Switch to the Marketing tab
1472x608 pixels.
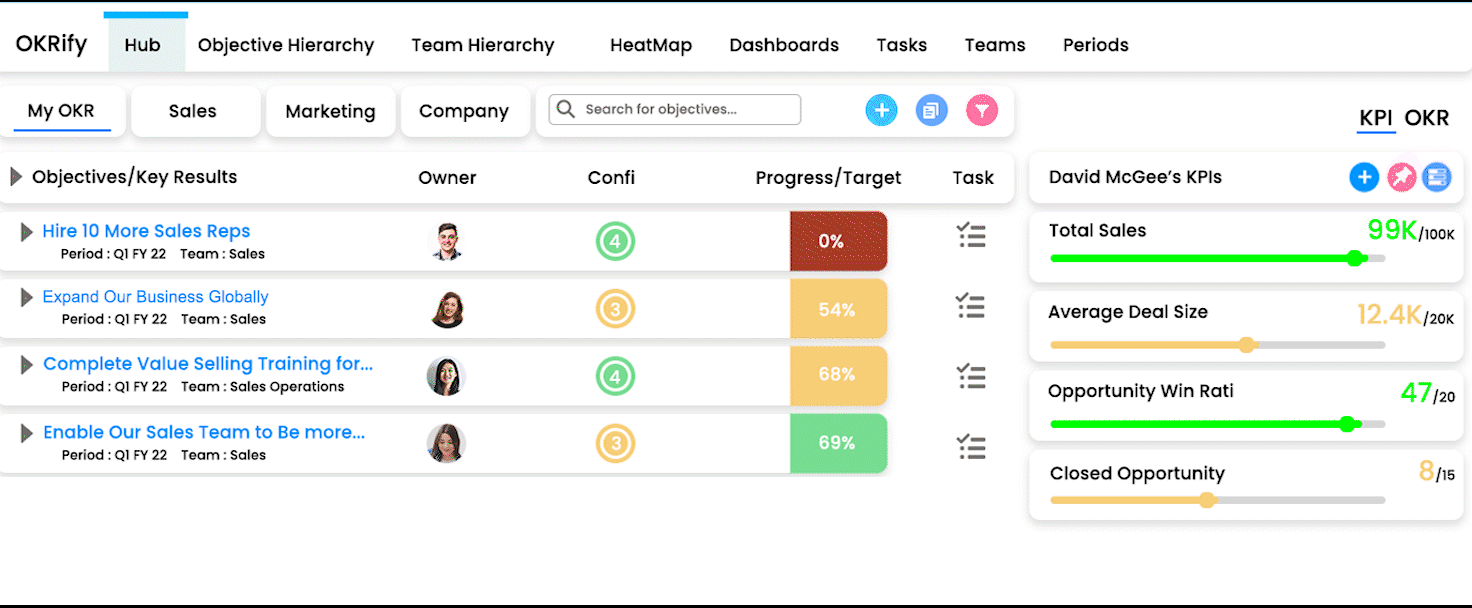click(330, 111)
